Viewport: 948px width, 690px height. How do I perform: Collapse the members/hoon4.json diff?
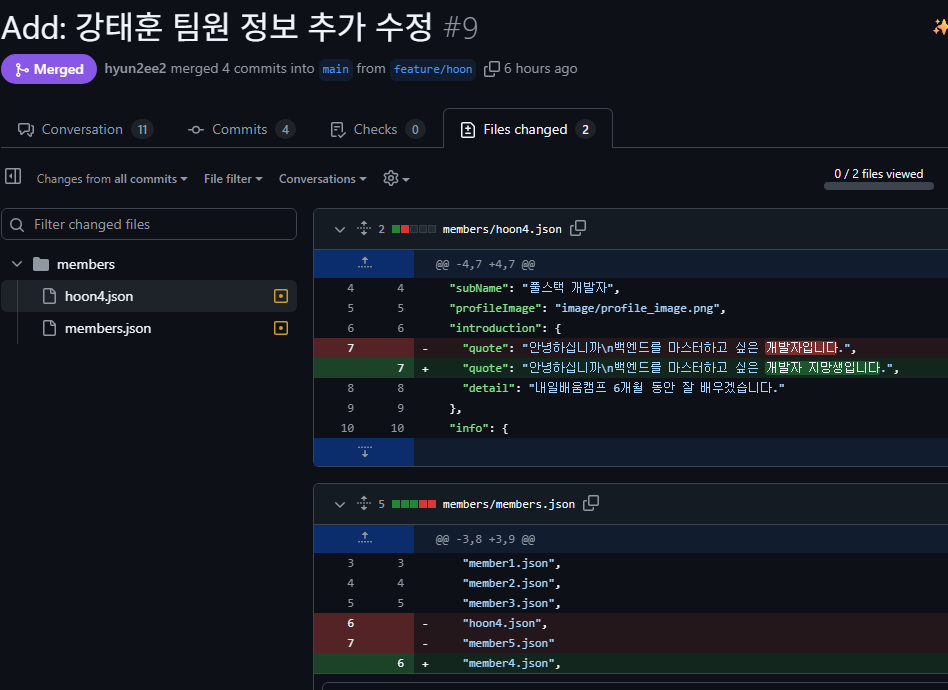340,229
